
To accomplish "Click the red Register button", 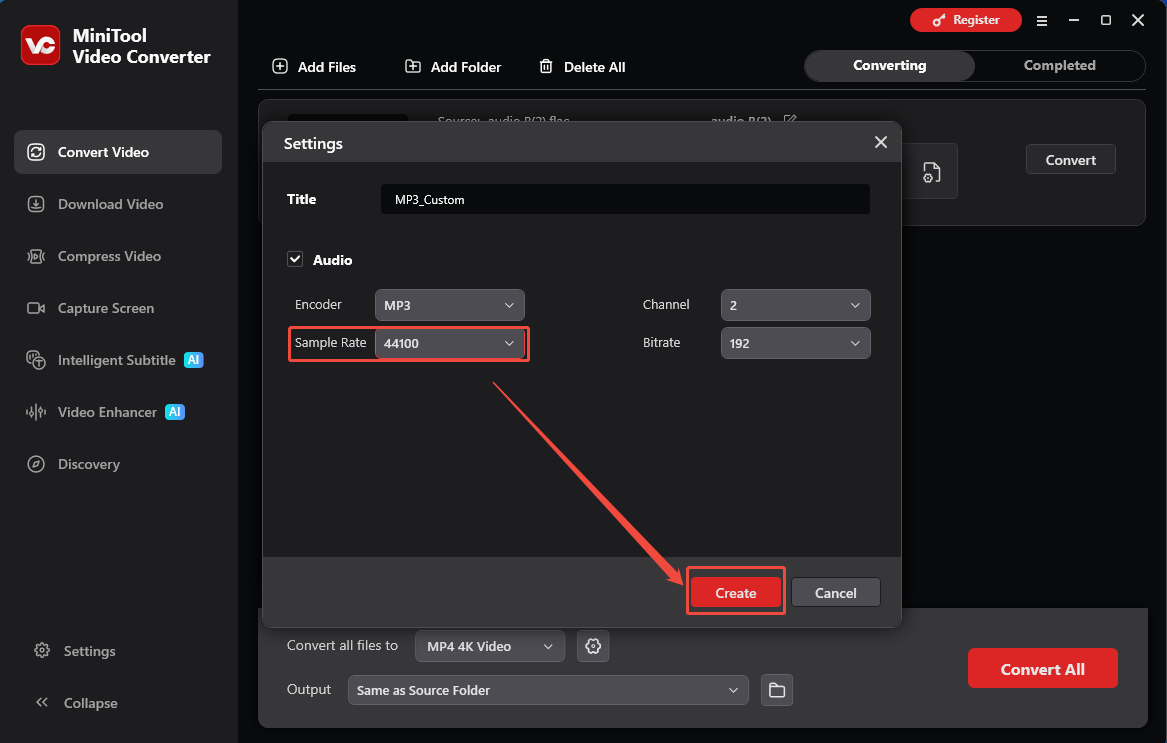I will coord(965,20).
